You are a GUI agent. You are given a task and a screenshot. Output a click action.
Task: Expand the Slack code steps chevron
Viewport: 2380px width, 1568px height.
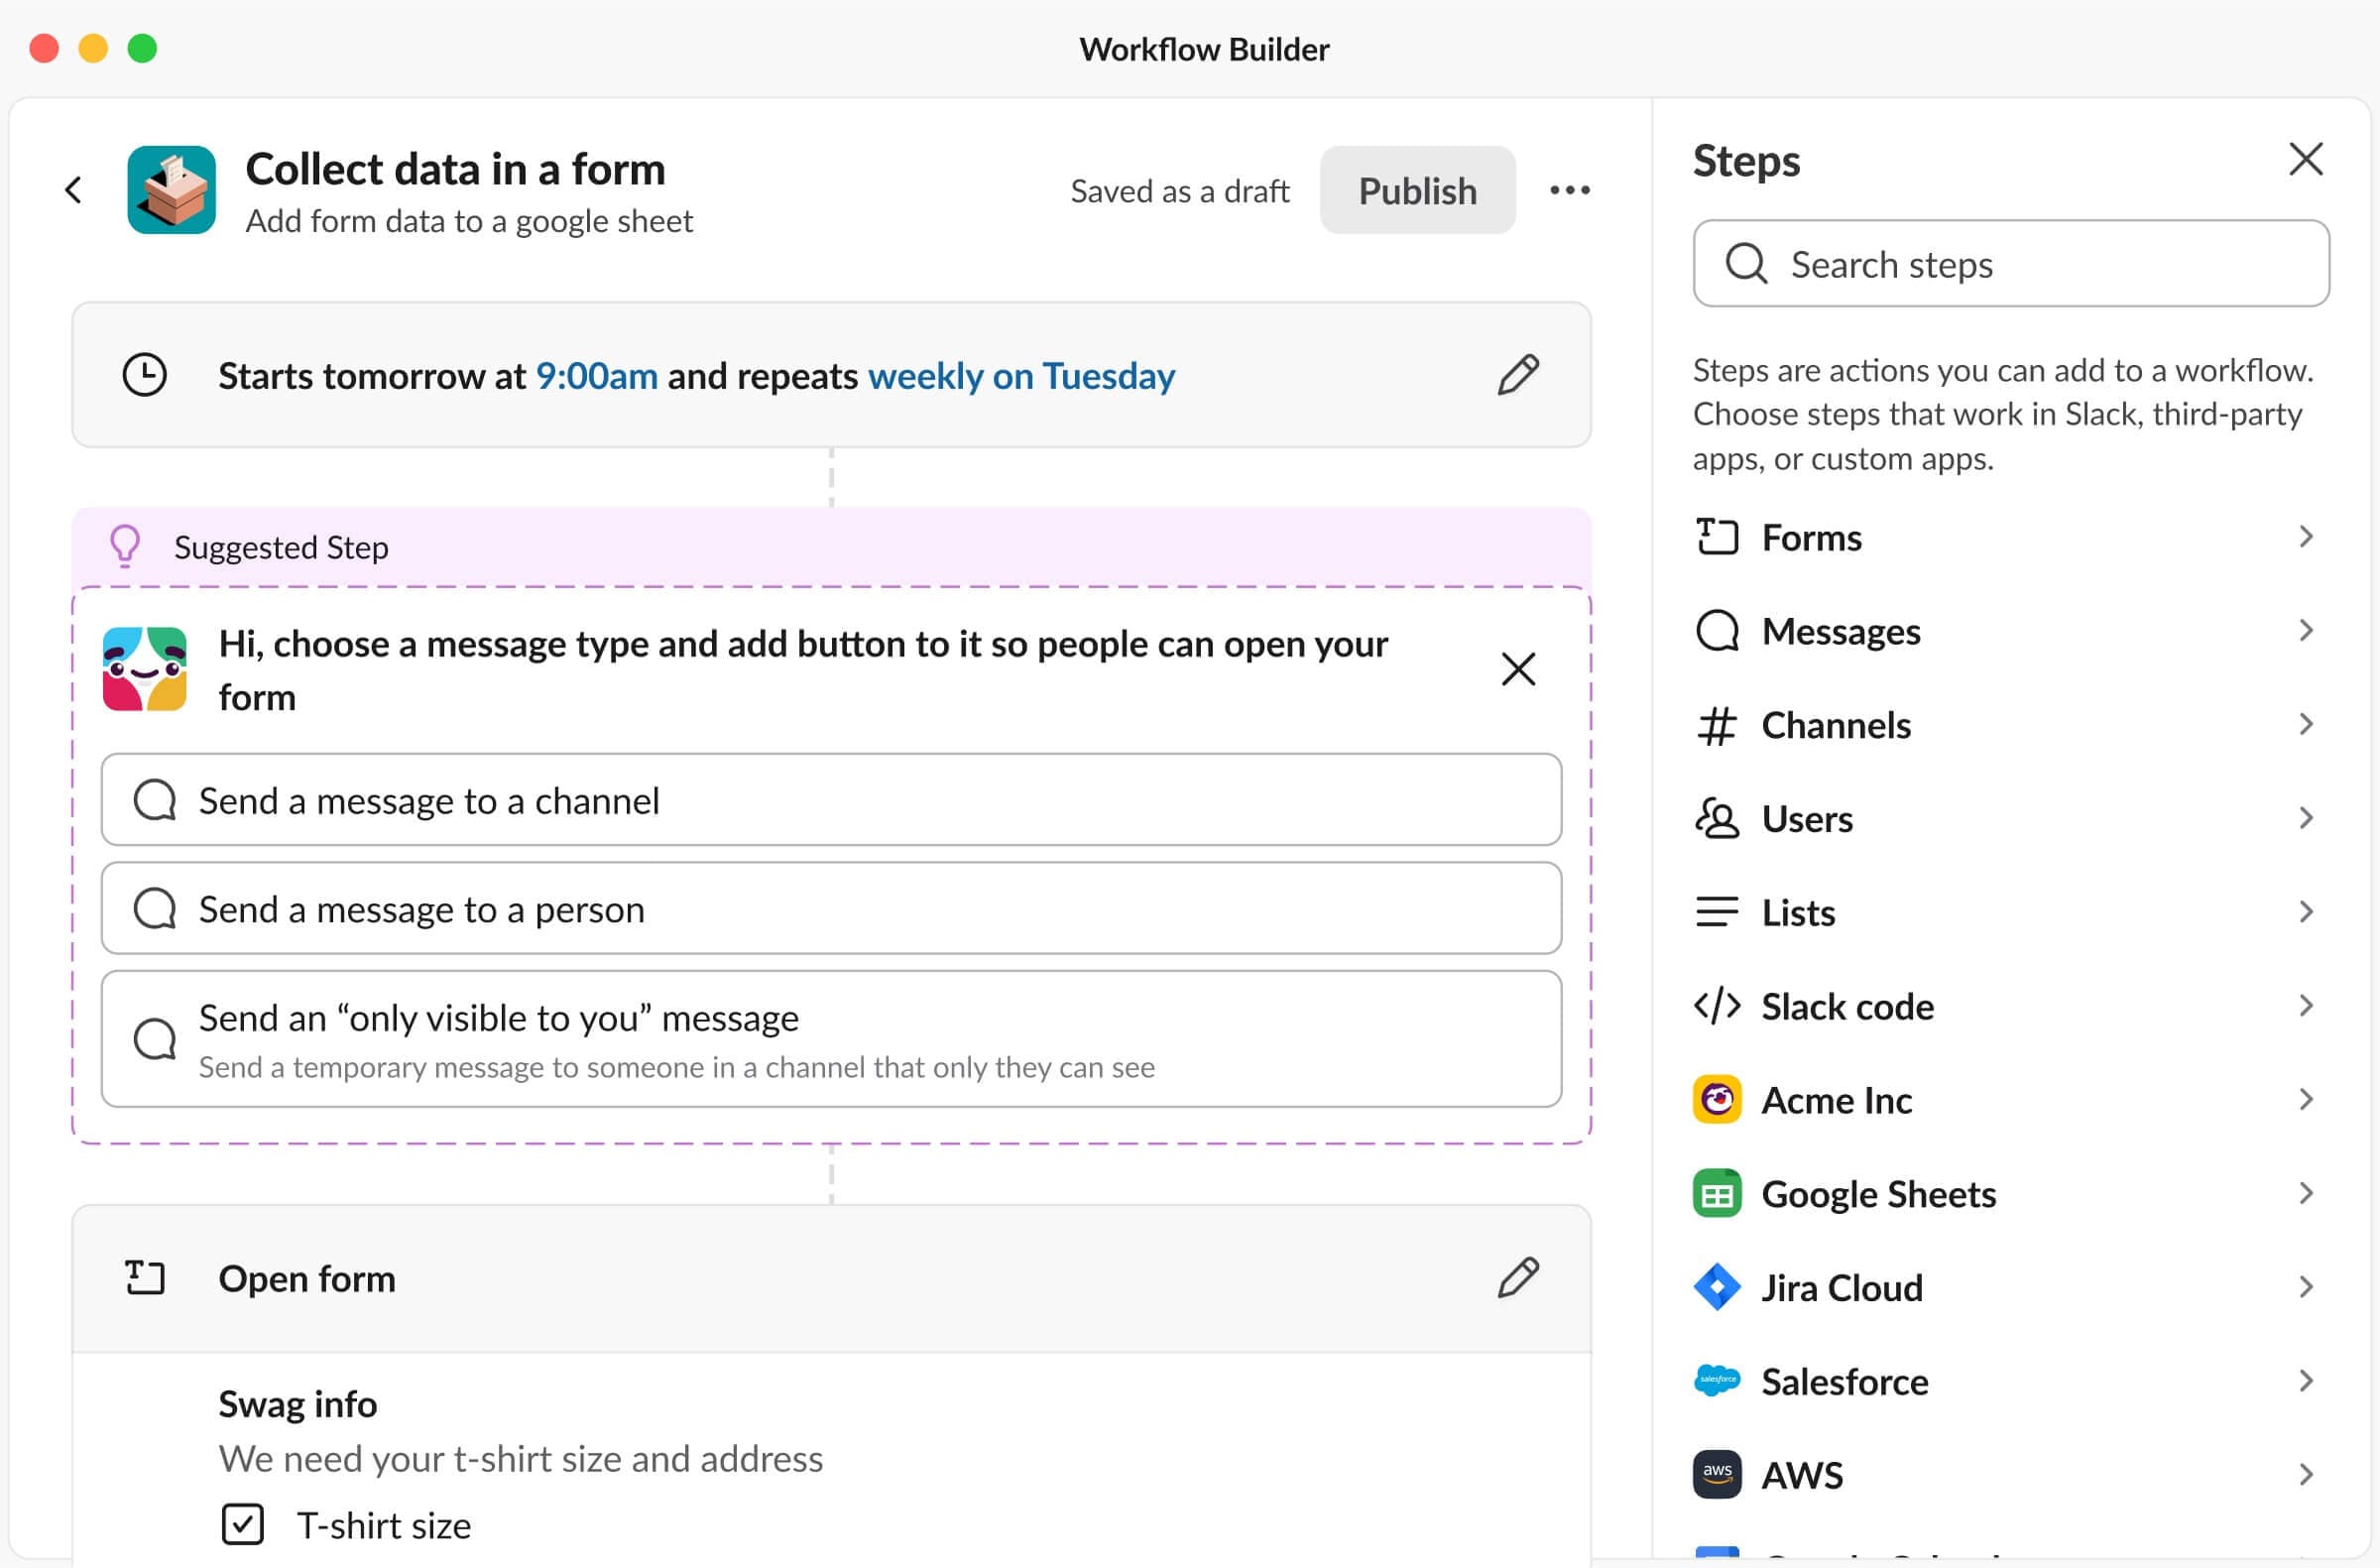2306,1006
